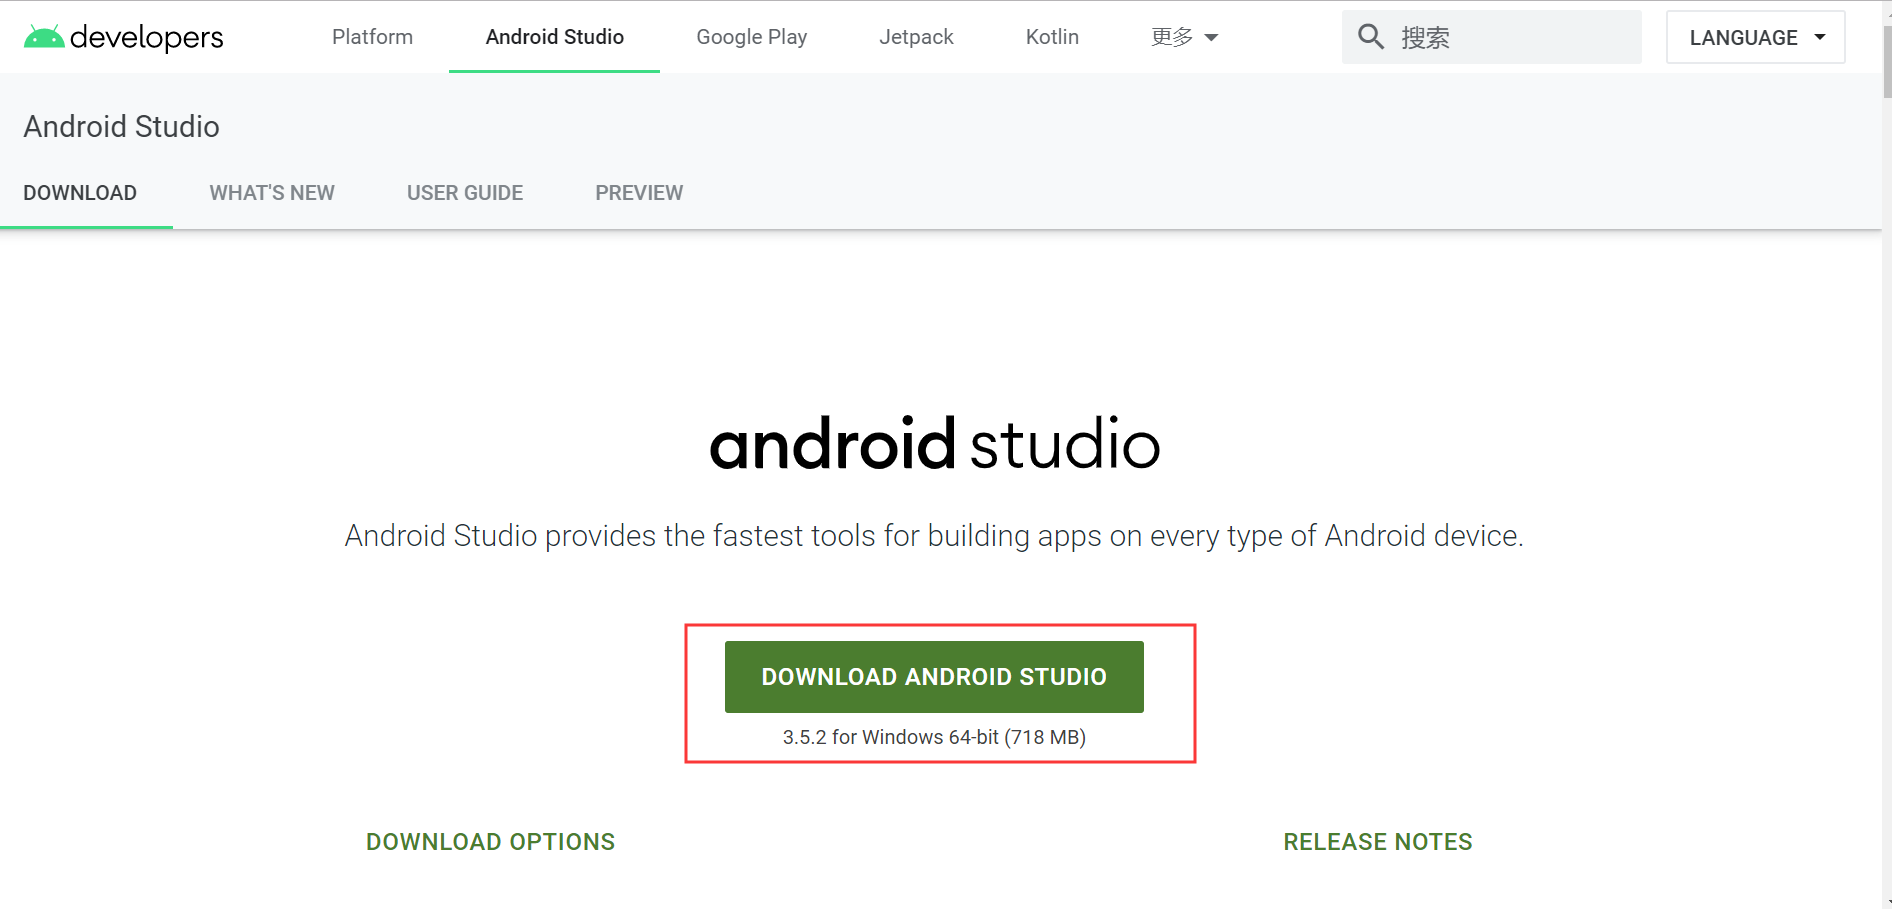
Task: Open the LANGUAGE dropdown
Action: coord(1756,37)
